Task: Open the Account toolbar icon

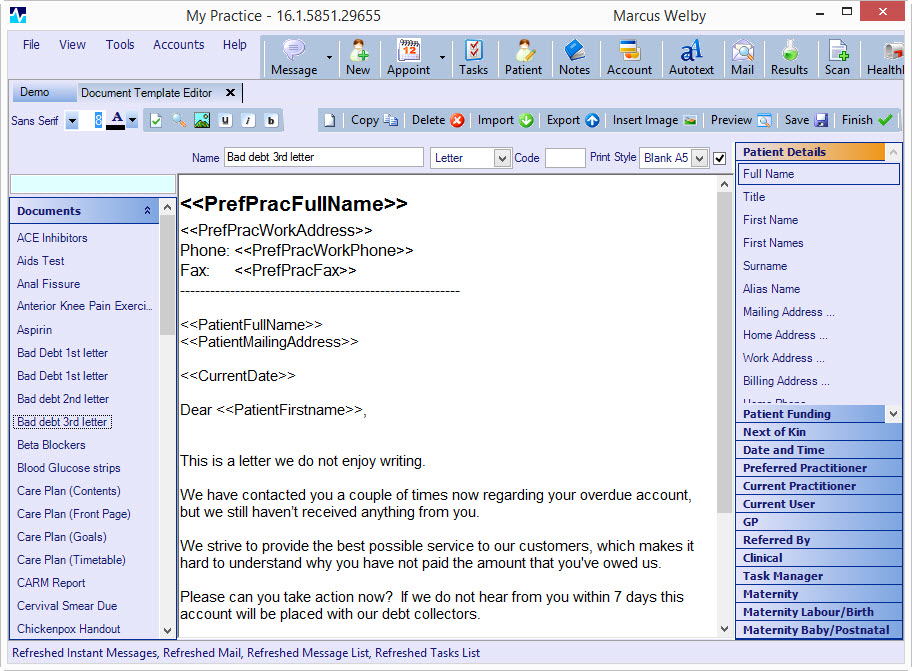Action: (629, 57)
